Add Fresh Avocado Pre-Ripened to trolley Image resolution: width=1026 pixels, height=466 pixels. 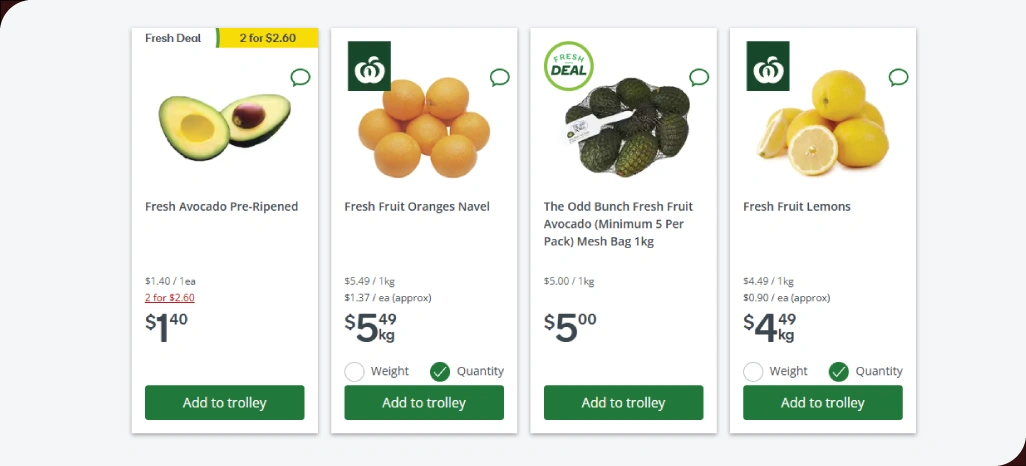point(225,403)
